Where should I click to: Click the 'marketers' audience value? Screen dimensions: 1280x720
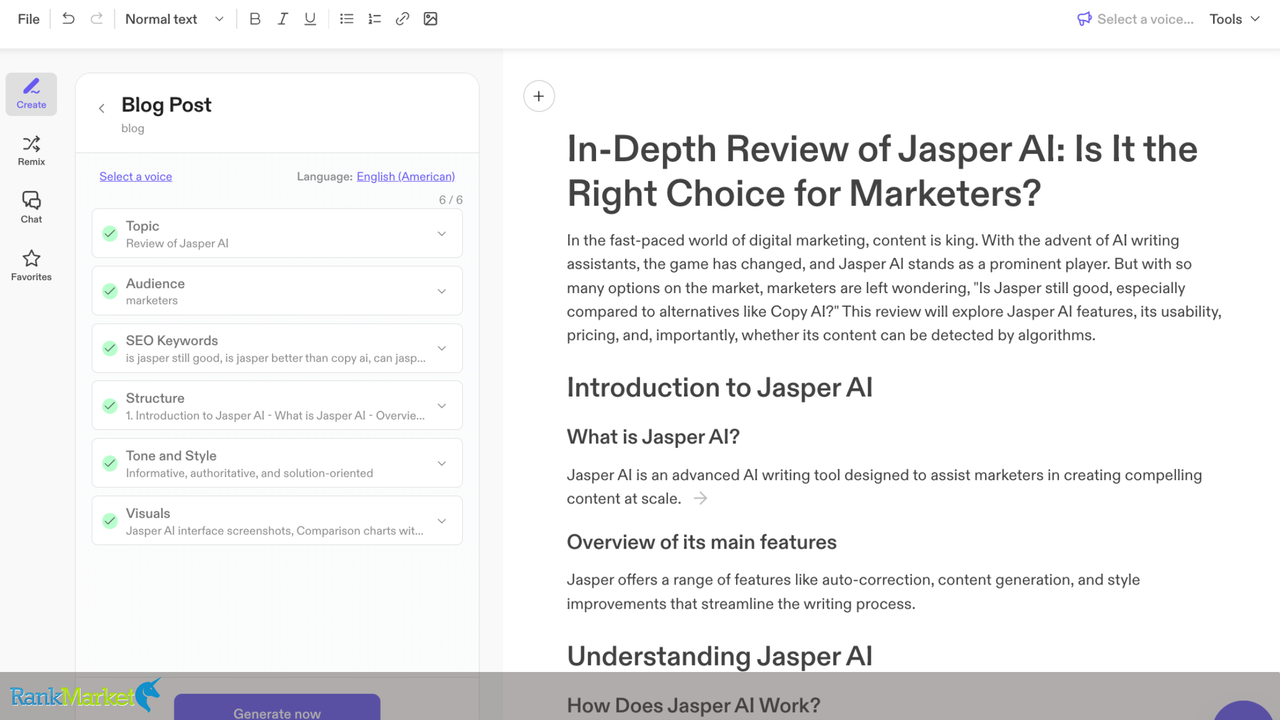(152, 300)
